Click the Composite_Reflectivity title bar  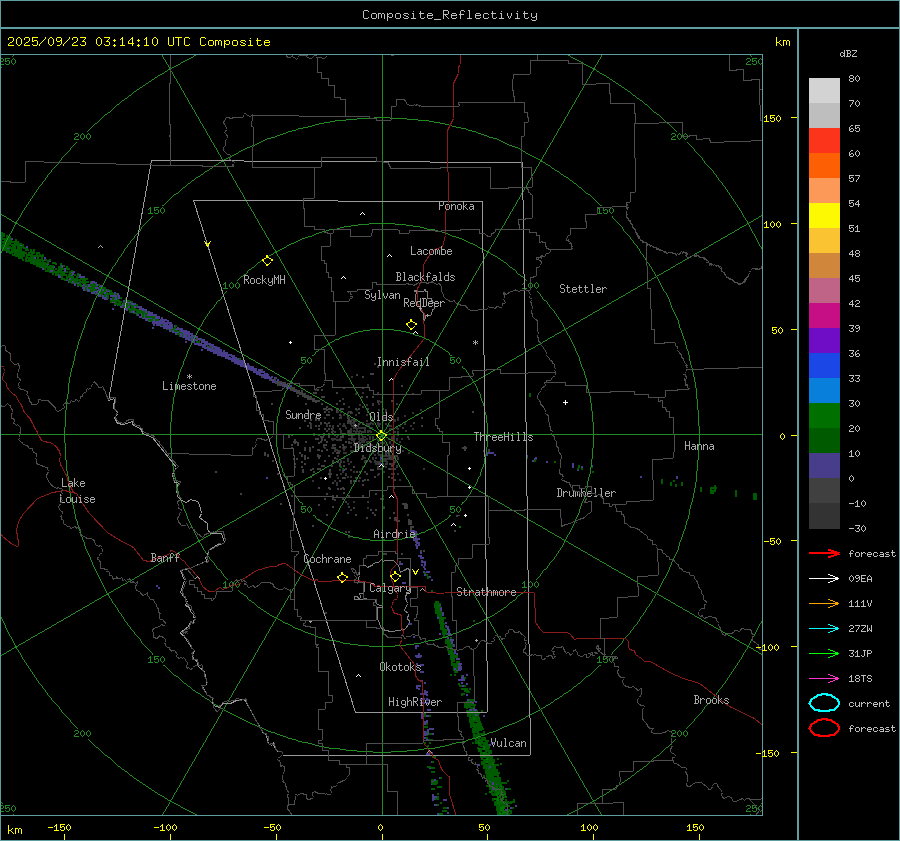[449, 15]
